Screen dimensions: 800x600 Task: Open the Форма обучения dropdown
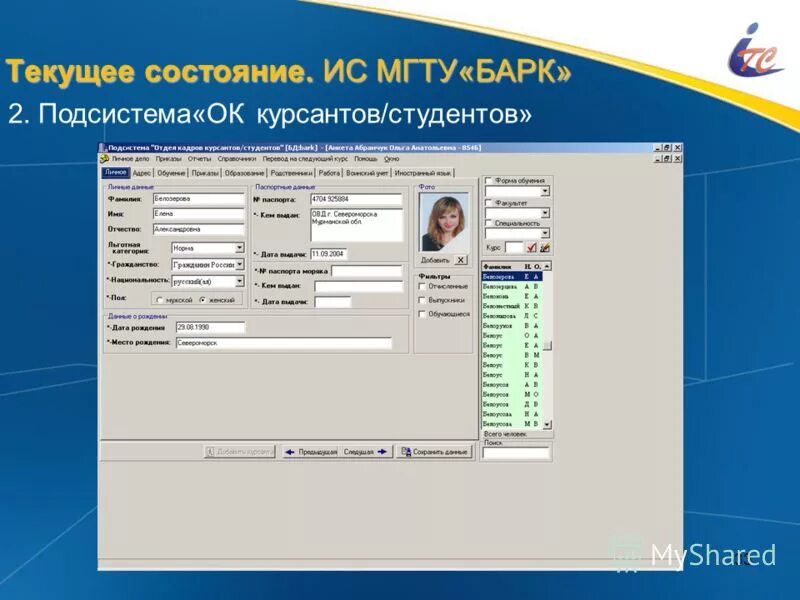coord(545,191)
